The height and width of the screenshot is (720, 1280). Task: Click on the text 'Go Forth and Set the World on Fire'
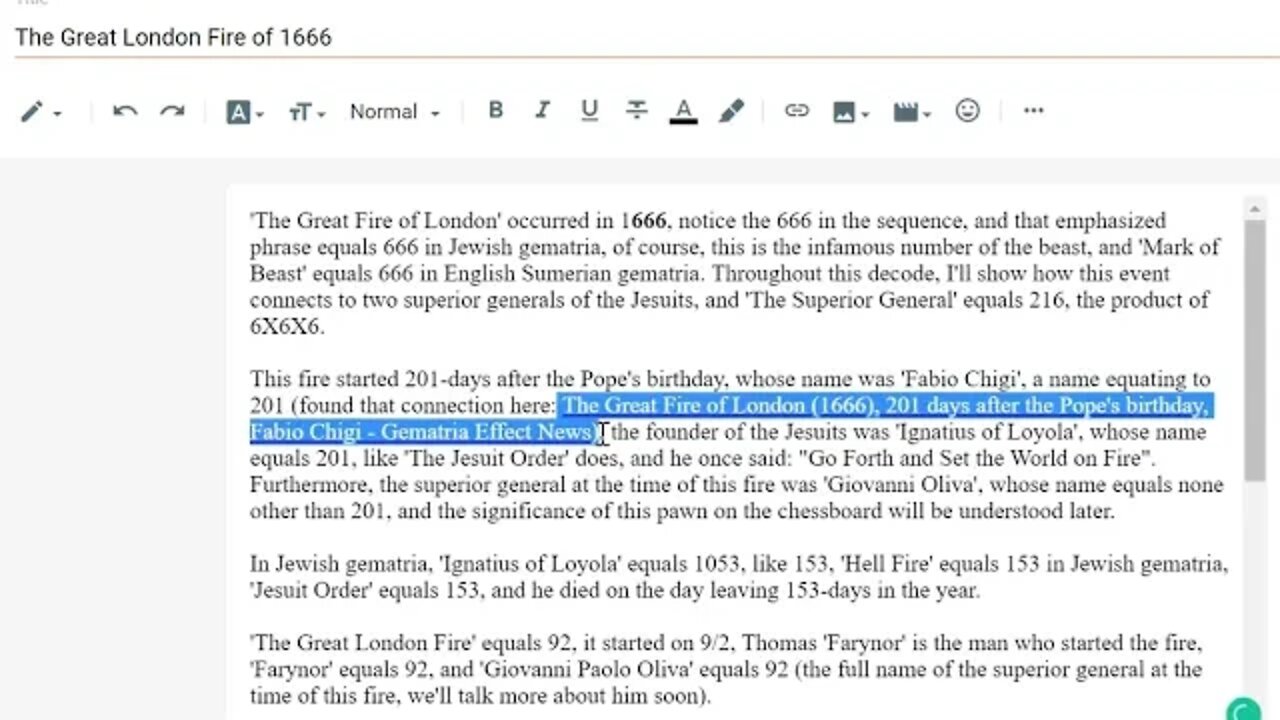point(976,459)
